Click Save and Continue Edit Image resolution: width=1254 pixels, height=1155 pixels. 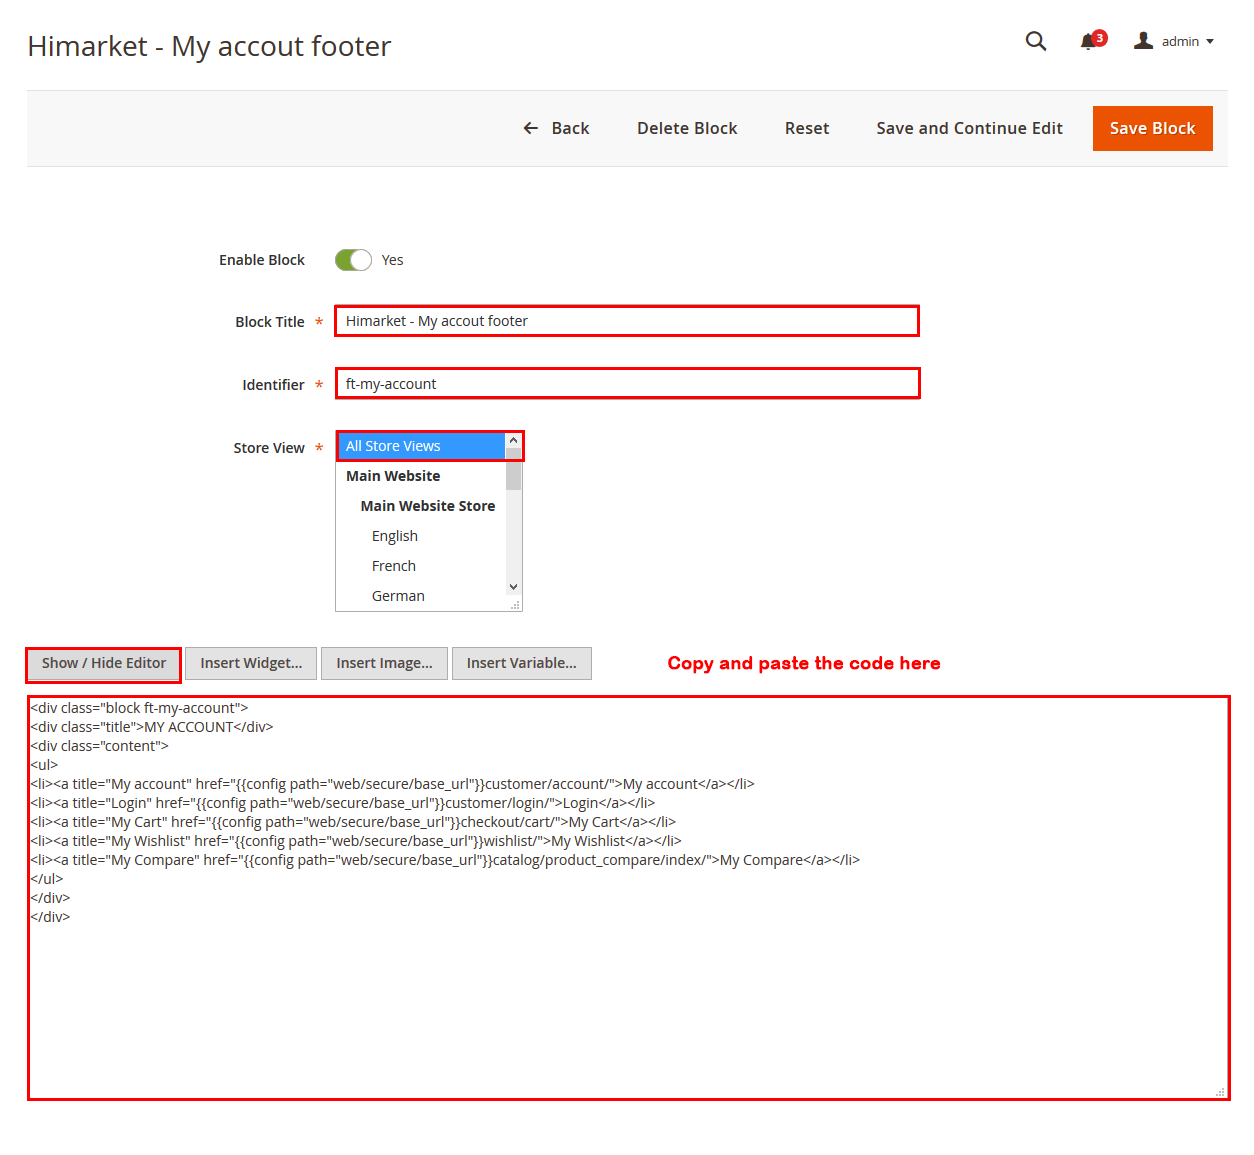point(969,128)
